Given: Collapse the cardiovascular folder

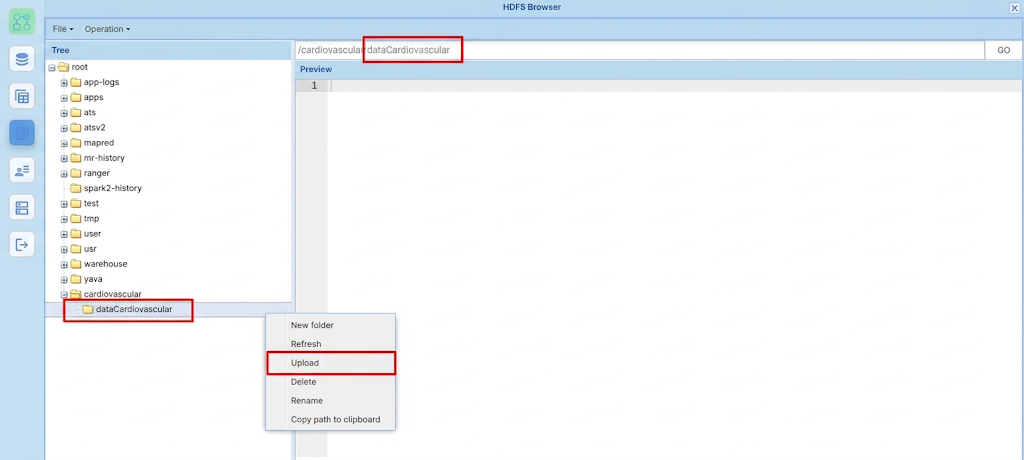Looking at the screenshot, I should pyautogui.click(x=64, y=295).
